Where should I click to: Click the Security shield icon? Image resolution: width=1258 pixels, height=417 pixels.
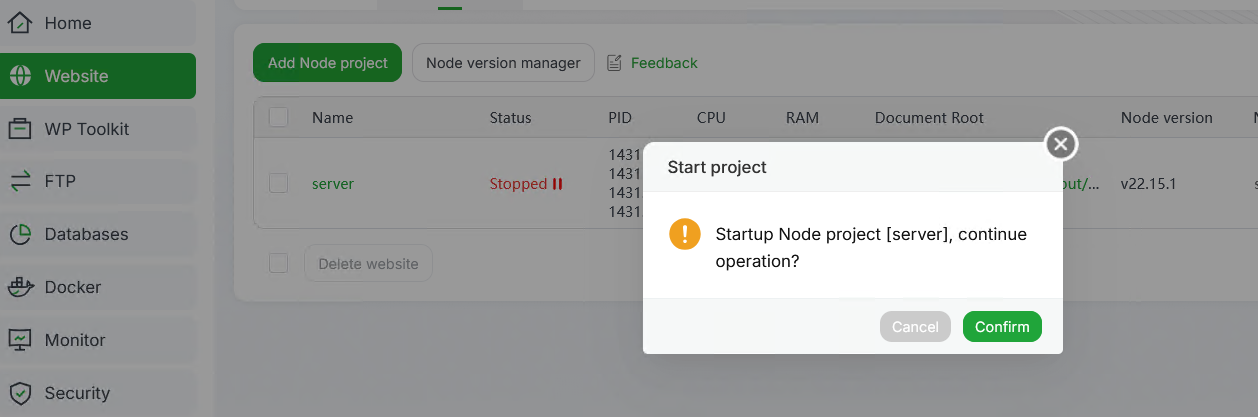20,393
